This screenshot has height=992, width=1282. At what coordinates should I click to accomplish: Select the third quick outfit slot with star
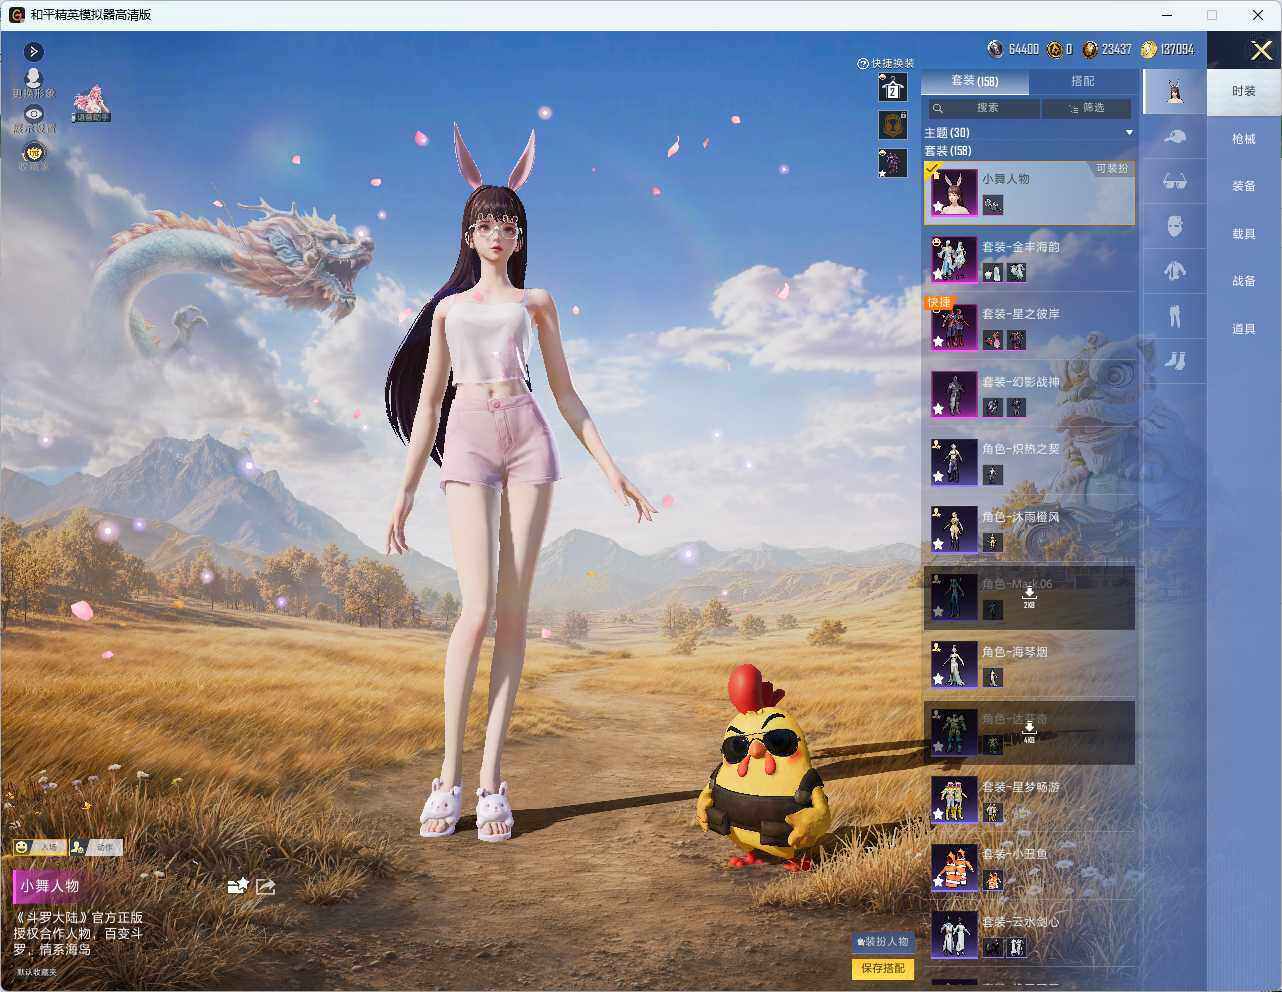click(x=892, y=162)
